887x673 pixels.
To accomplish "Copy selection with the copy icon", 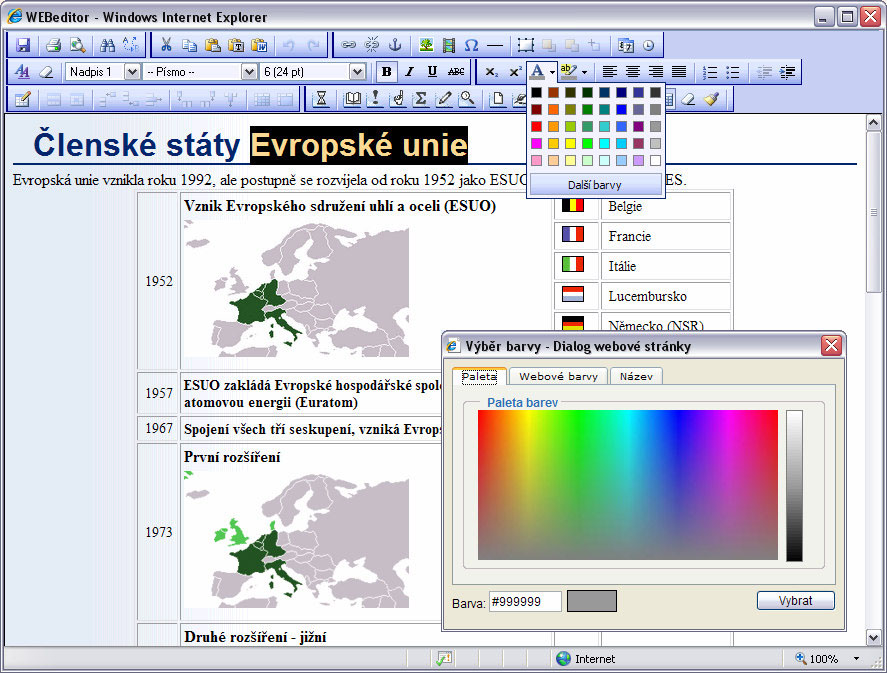I will (189, 45).
